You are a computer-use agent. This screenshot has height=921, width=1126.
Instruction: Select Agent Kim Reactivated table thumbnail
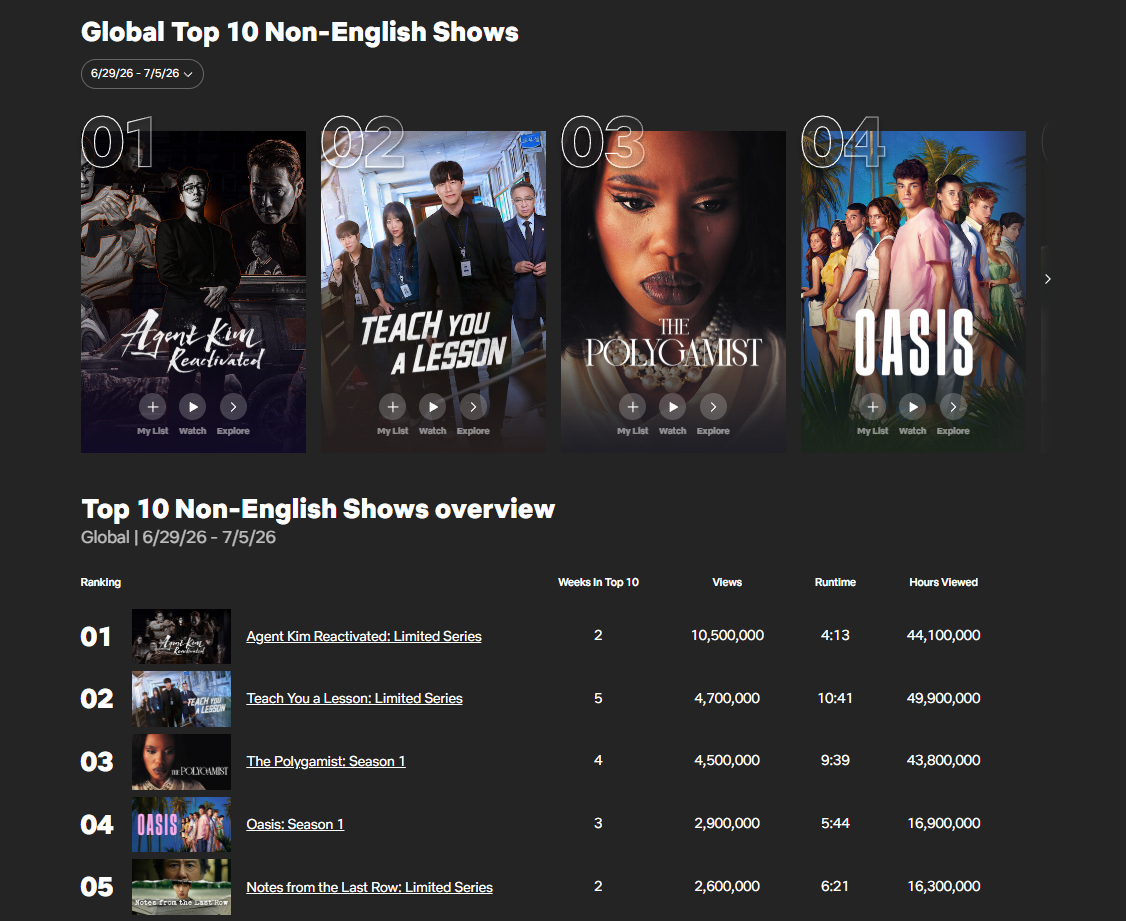click(182, 636)
